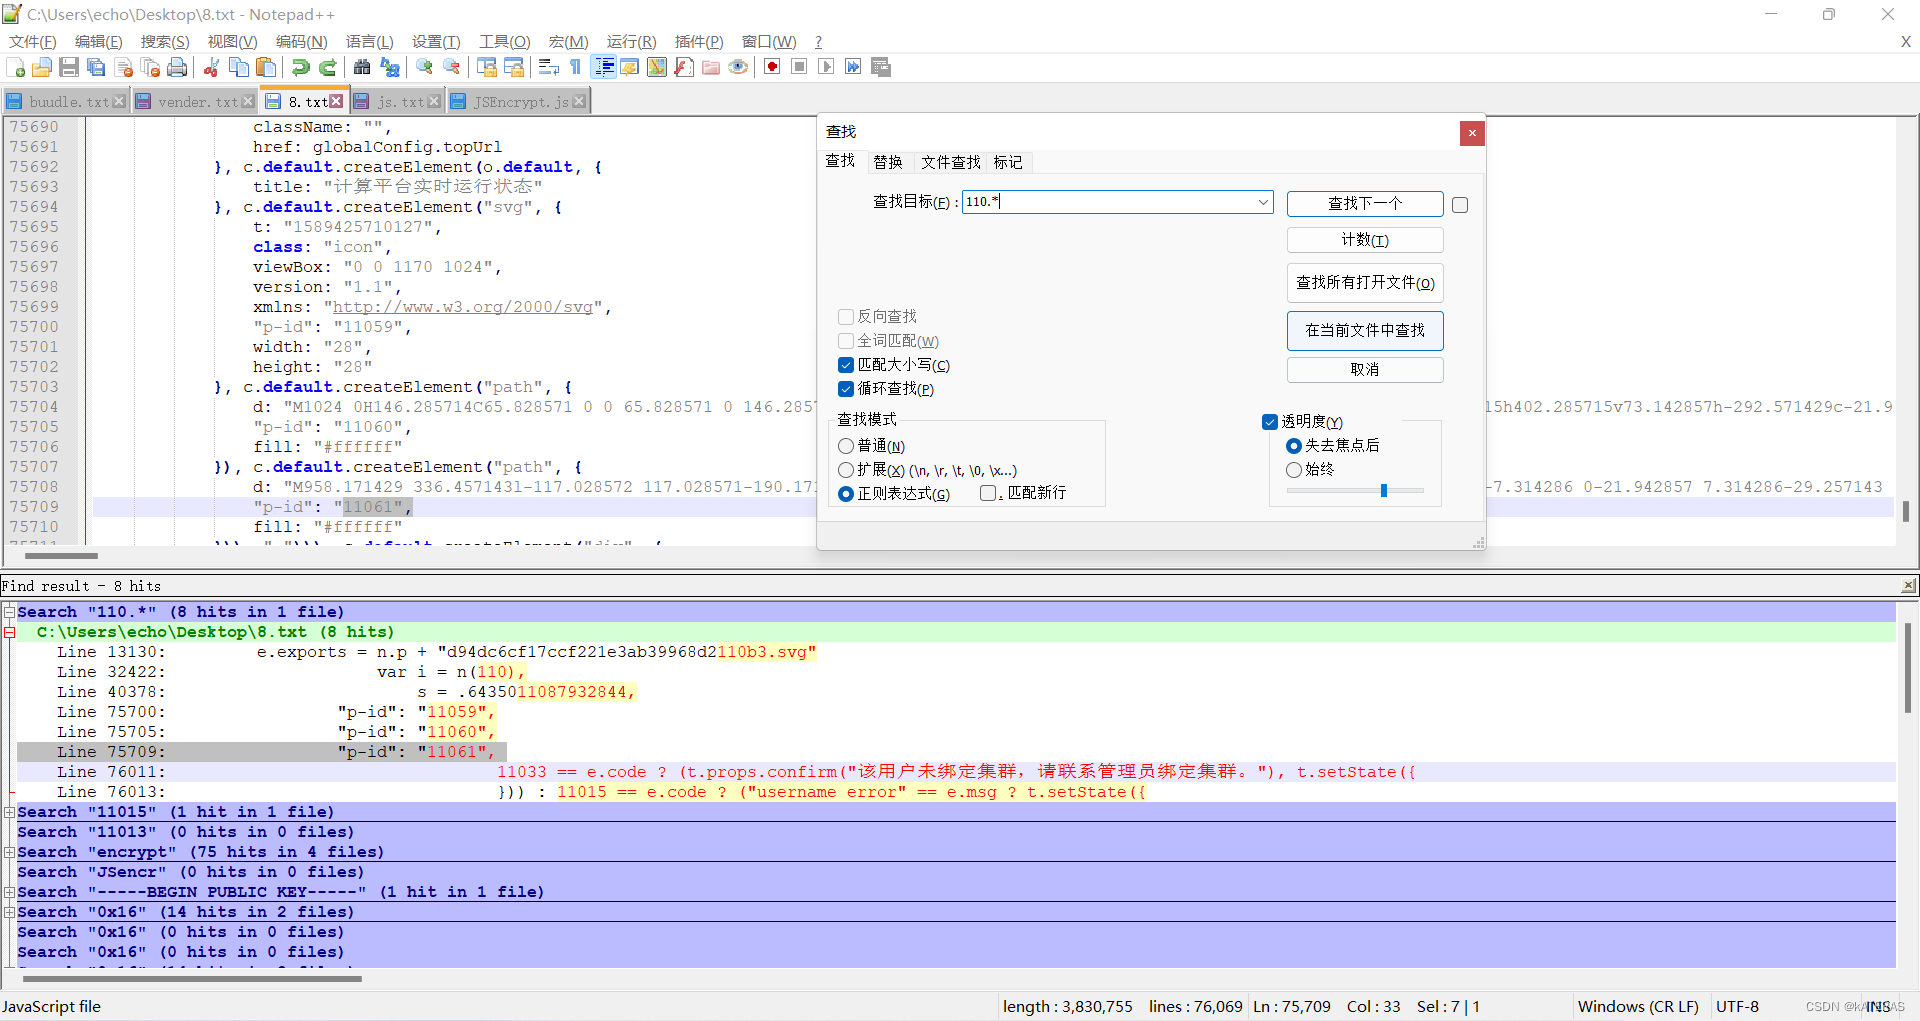The width and height of the screenshot is (1920, 1021).
Task: Open 文件 menu
Action: 32,42
